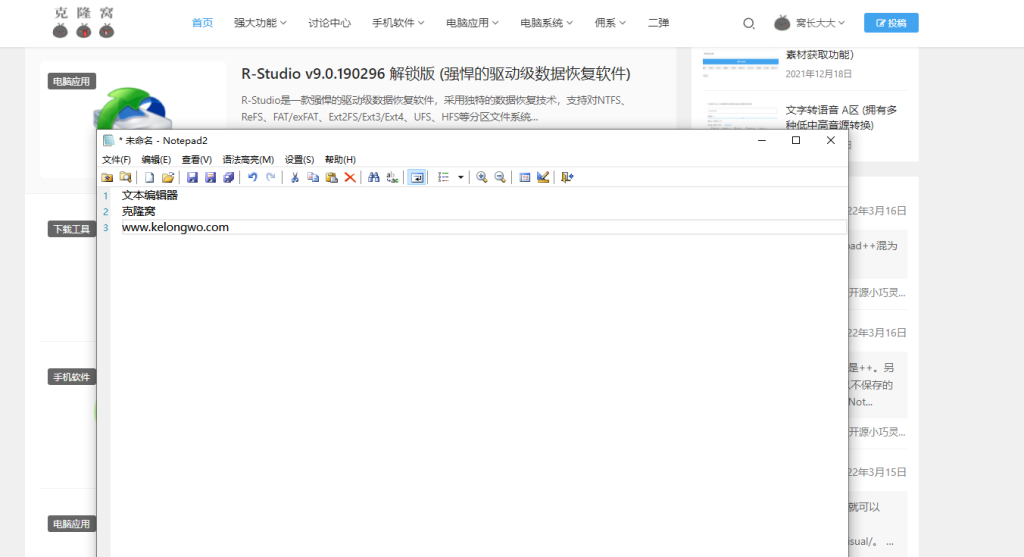Screen dimensions: 1024x557
Task: Click the text line 克隆窝 in editor
Action: 138,212
